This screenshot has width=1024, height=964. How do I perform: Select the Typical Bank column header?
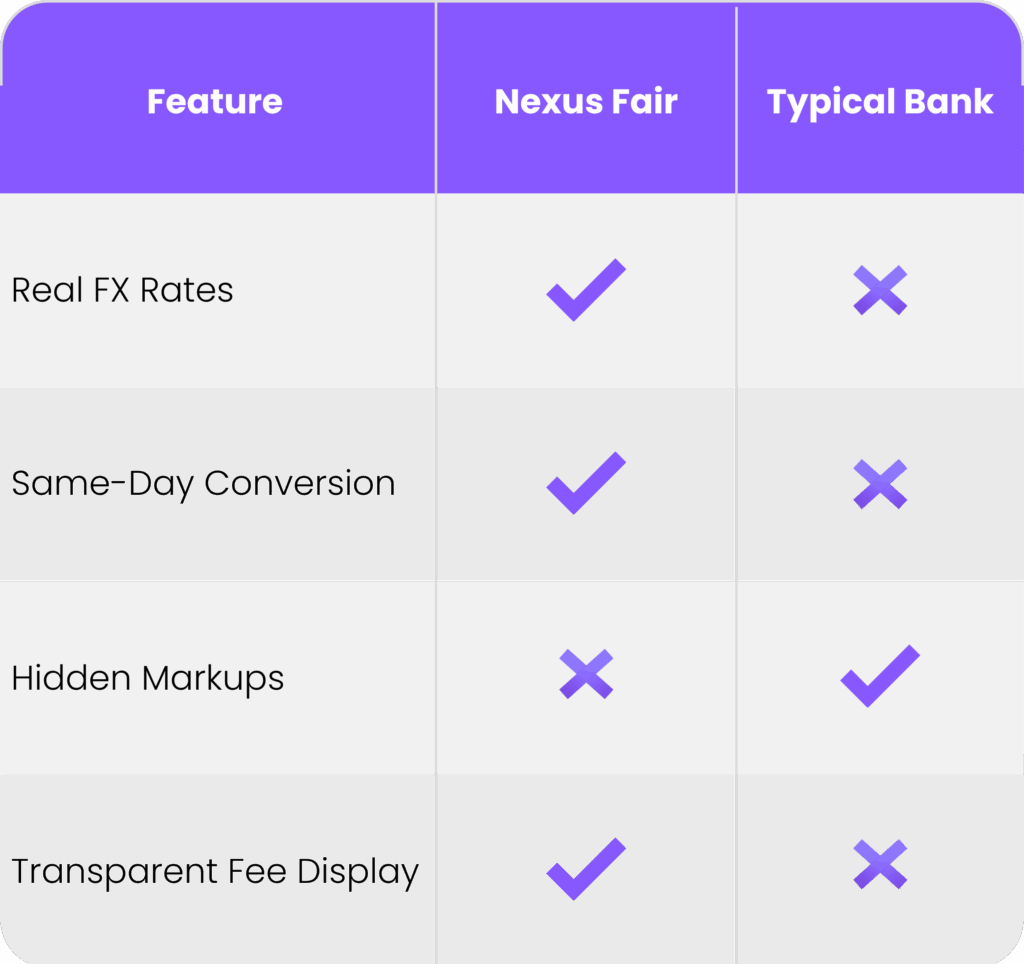(x=880, y=101)
